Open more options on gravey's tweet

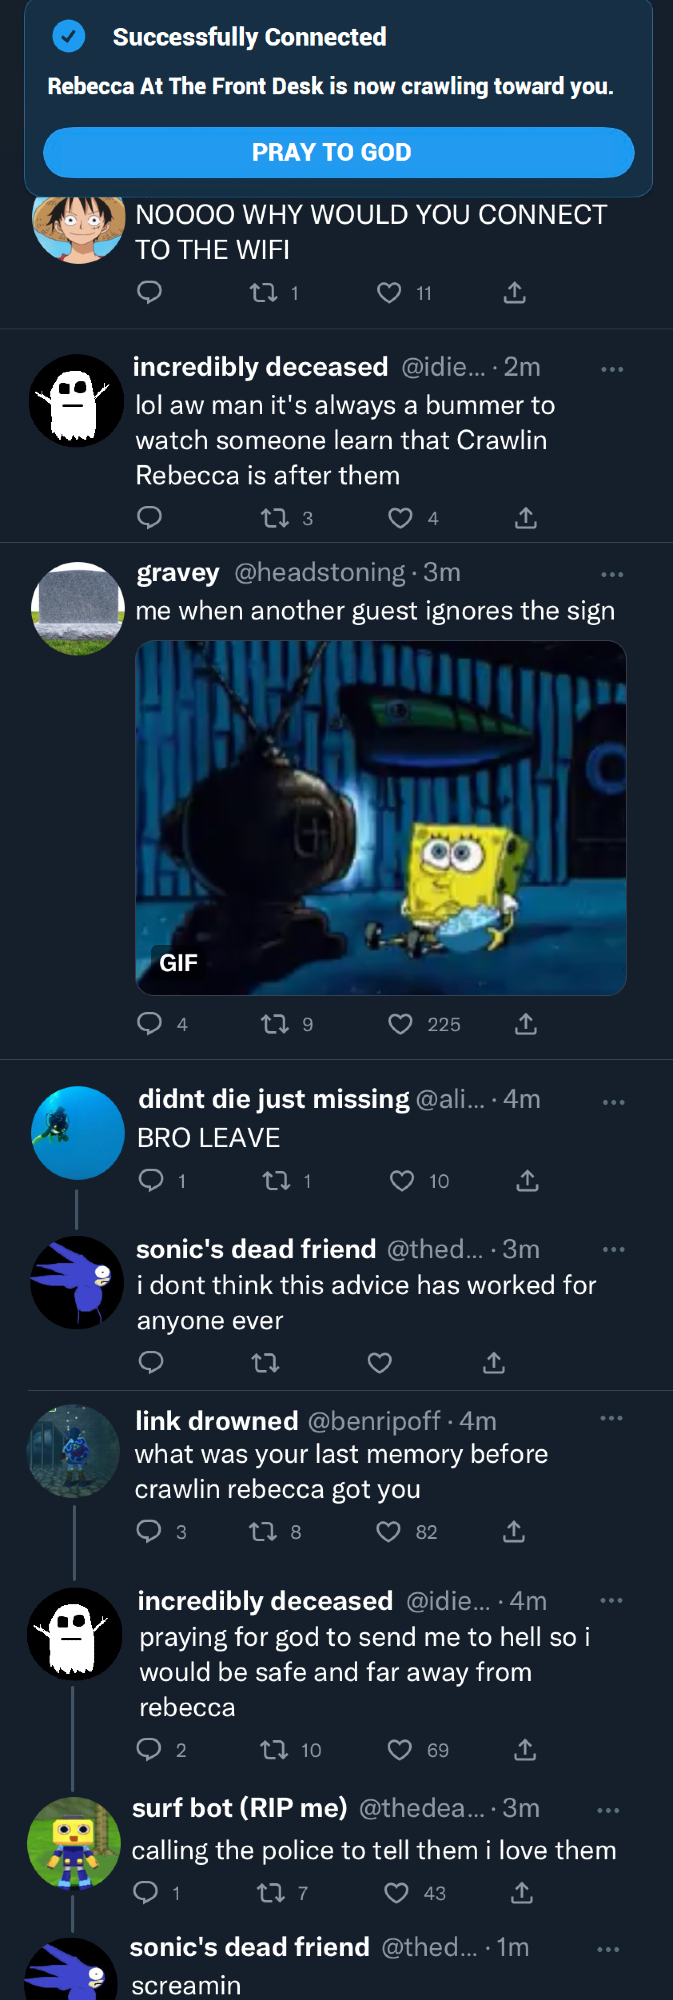(x=612, y=574)
